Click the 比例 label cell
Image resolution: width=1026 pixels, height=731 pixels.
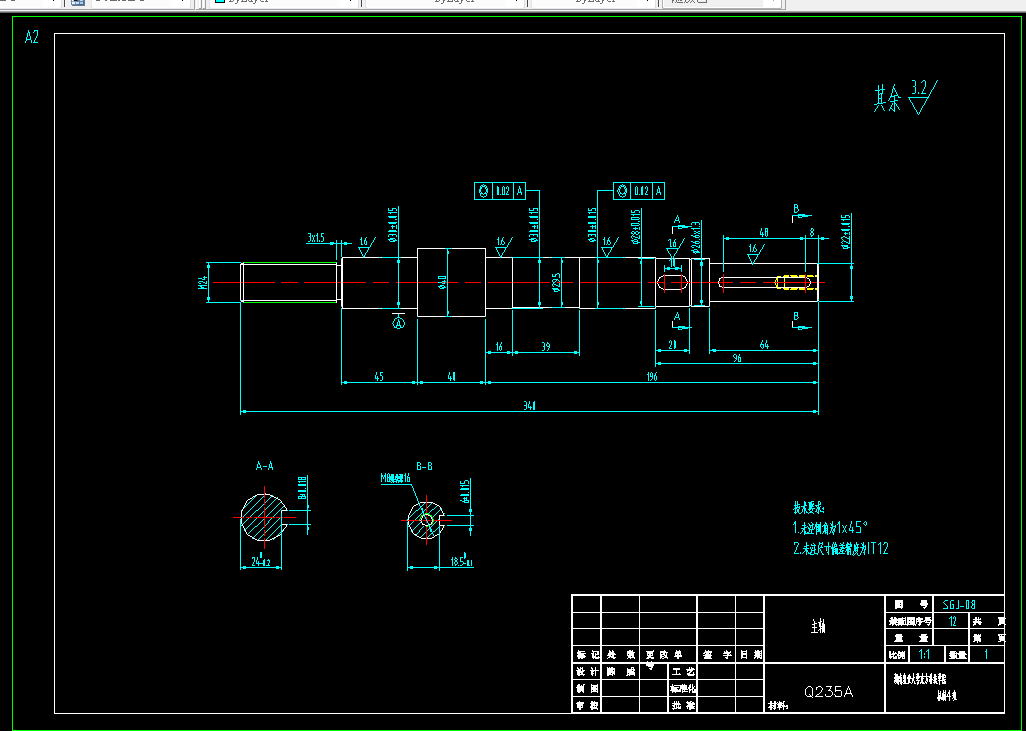(x=897, y=654)
